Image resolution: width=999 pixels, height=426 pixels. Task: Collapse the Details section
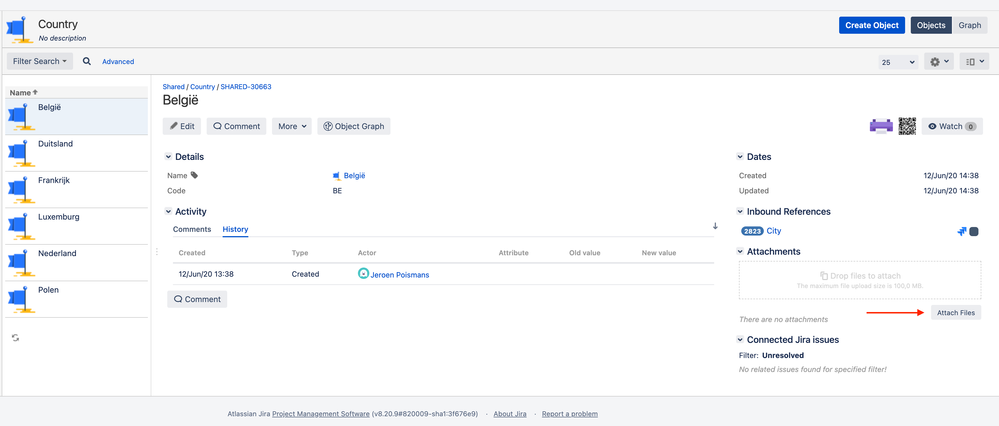tap(168, 157)
